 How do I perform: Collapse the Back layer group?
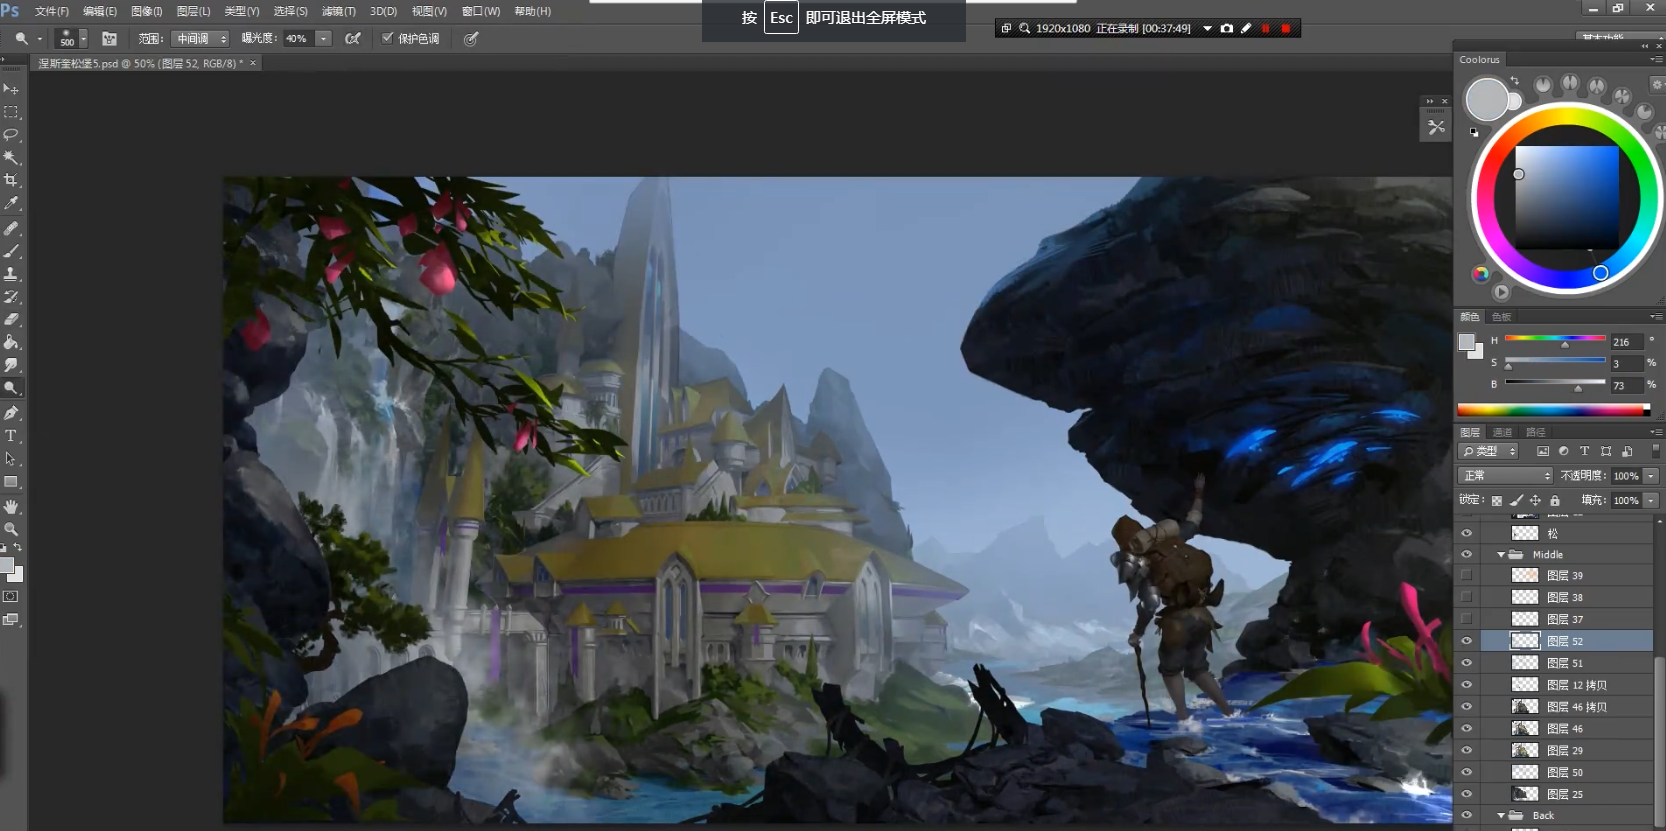1501,816
